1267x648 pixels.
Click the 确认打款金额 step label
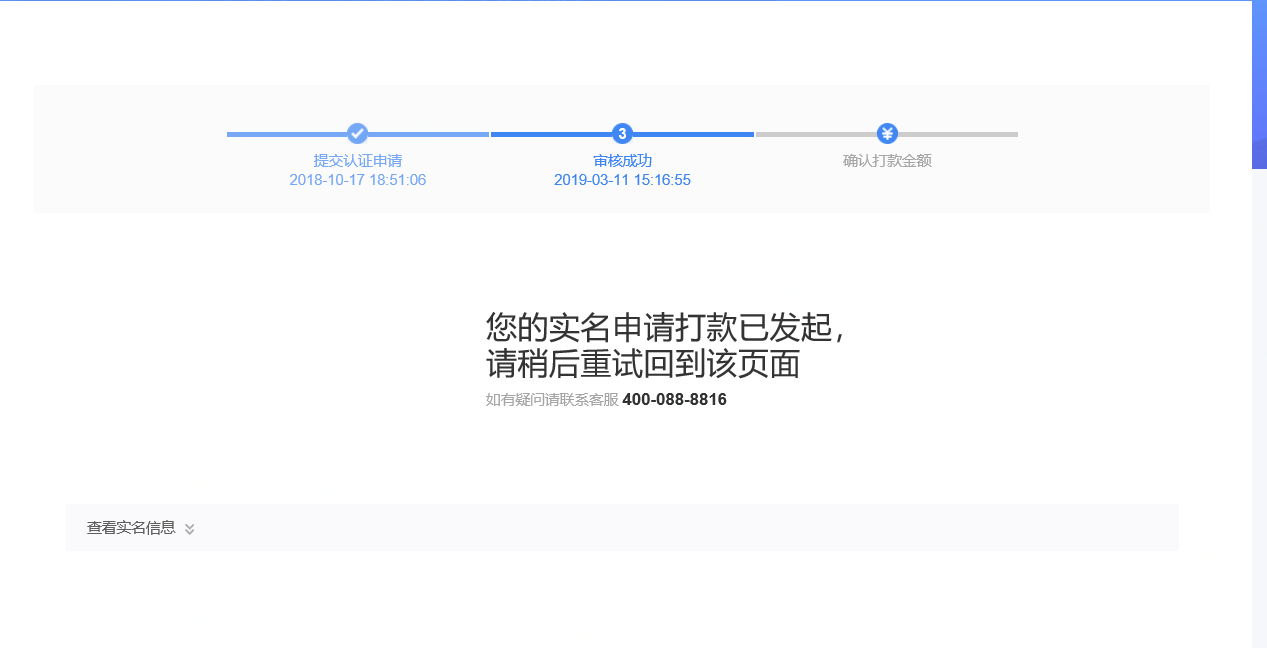point(887,160)
